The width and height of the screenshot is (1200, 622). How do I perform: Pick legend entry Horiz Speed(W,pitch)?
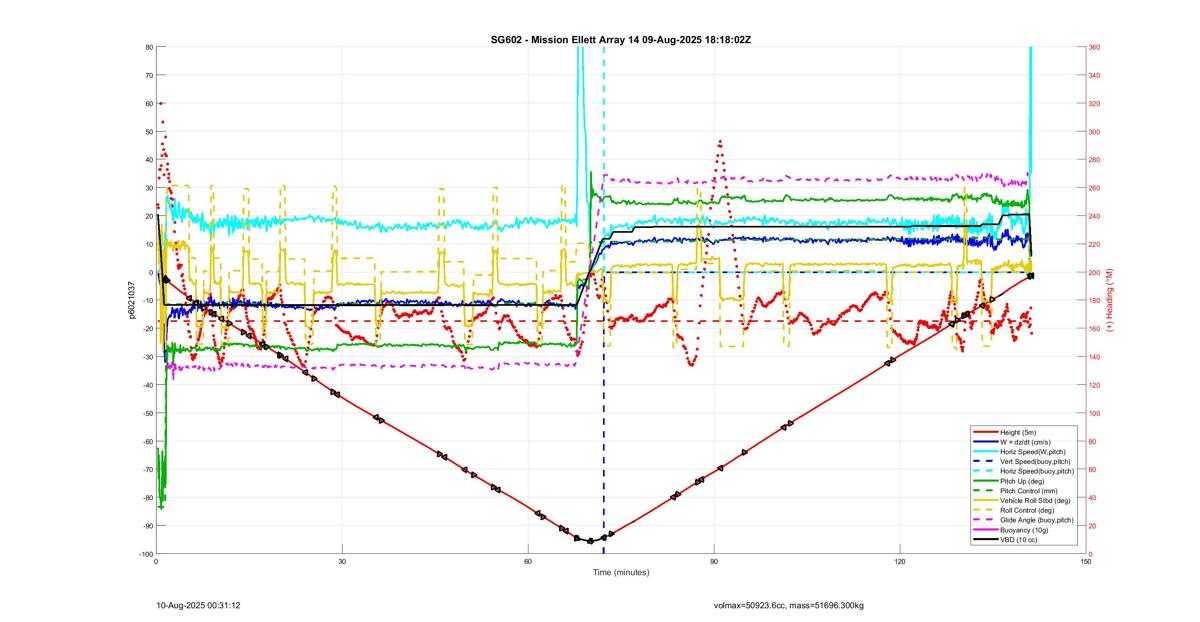pyautogui.click(x=1032, y=451)
